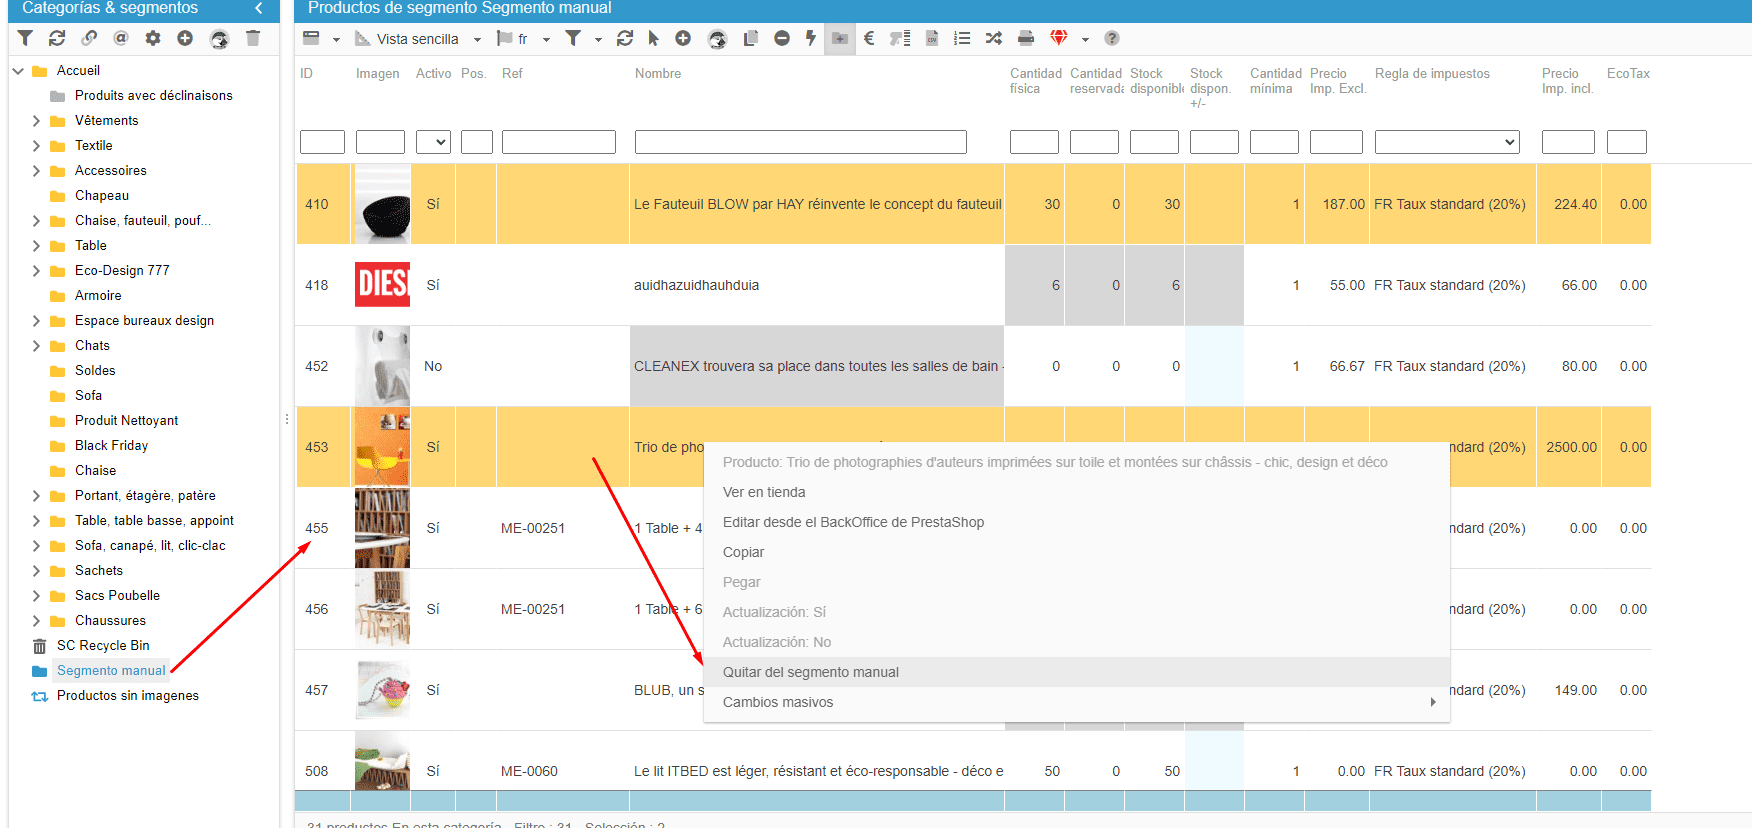Expand the Vêtements category folder

(x=36, y=121)
